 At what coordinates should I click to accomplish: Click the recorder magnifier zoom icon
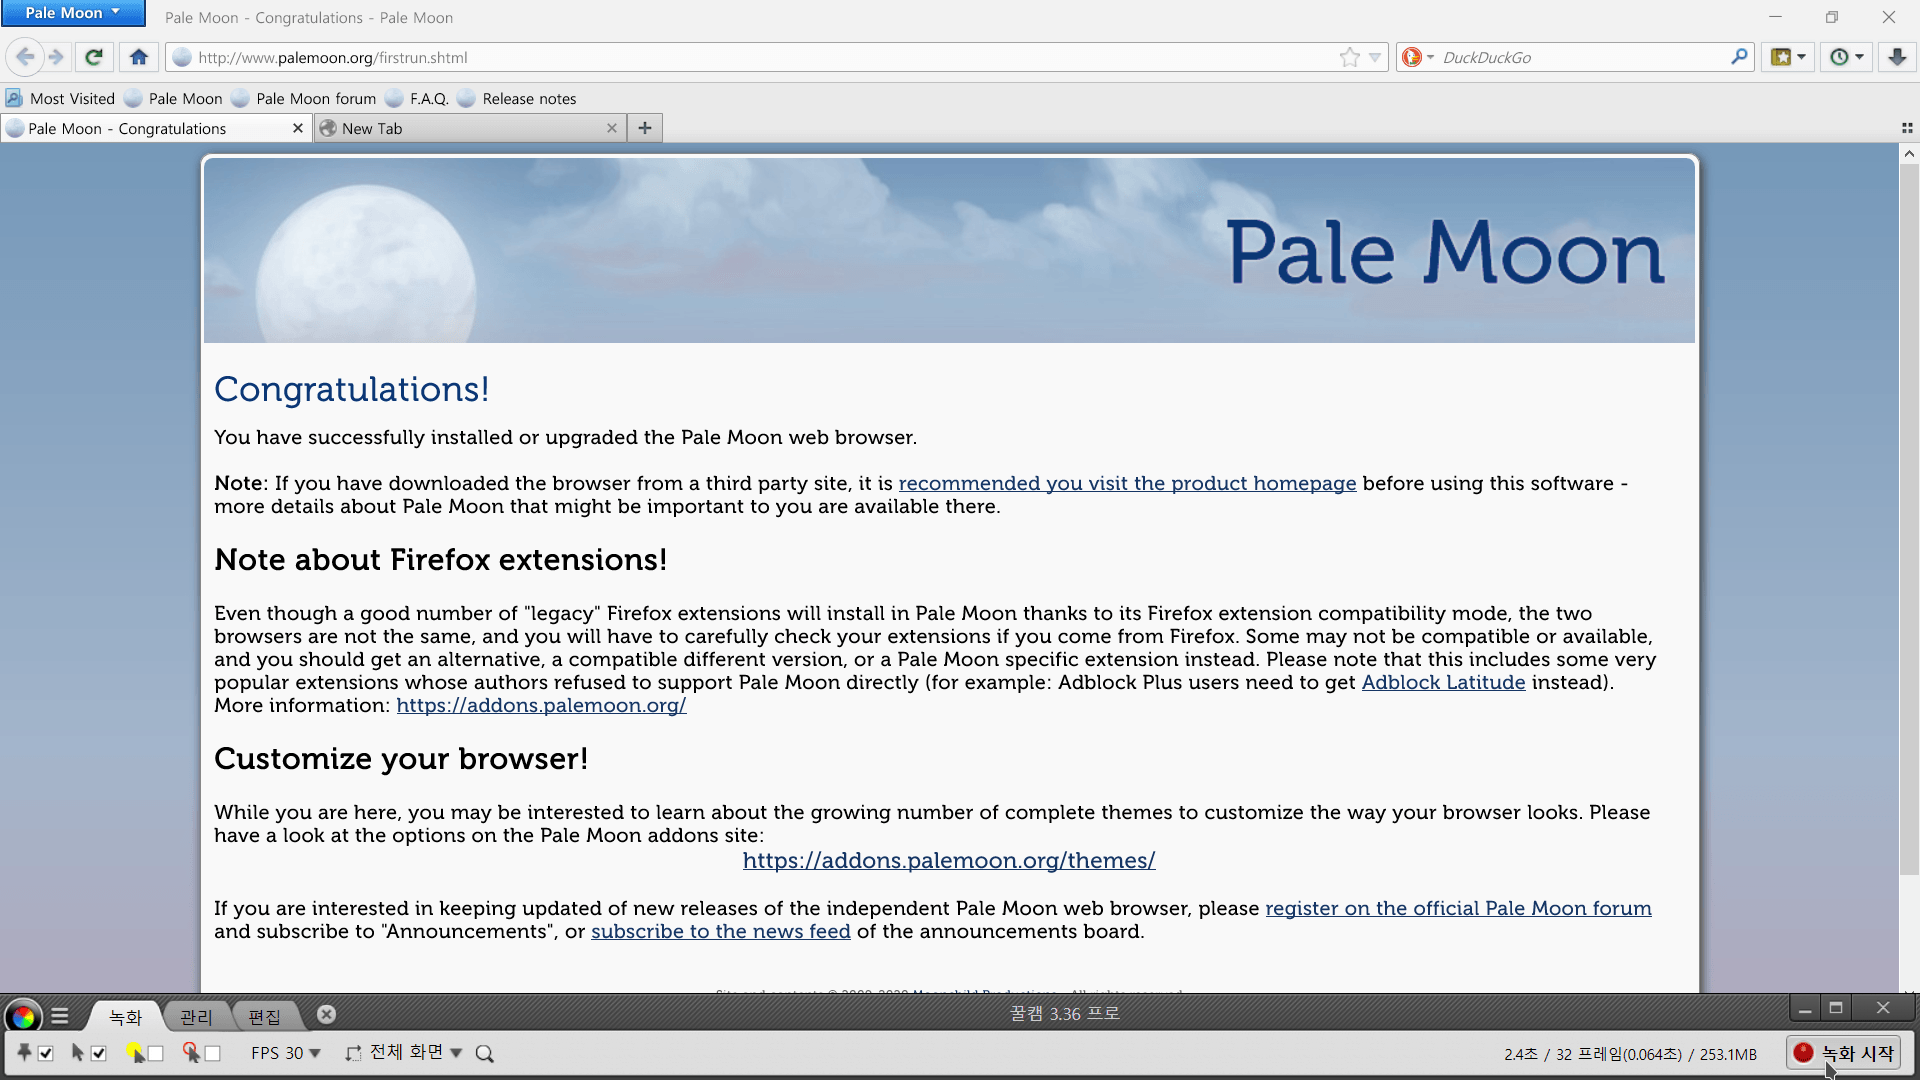coord(485,1054)
